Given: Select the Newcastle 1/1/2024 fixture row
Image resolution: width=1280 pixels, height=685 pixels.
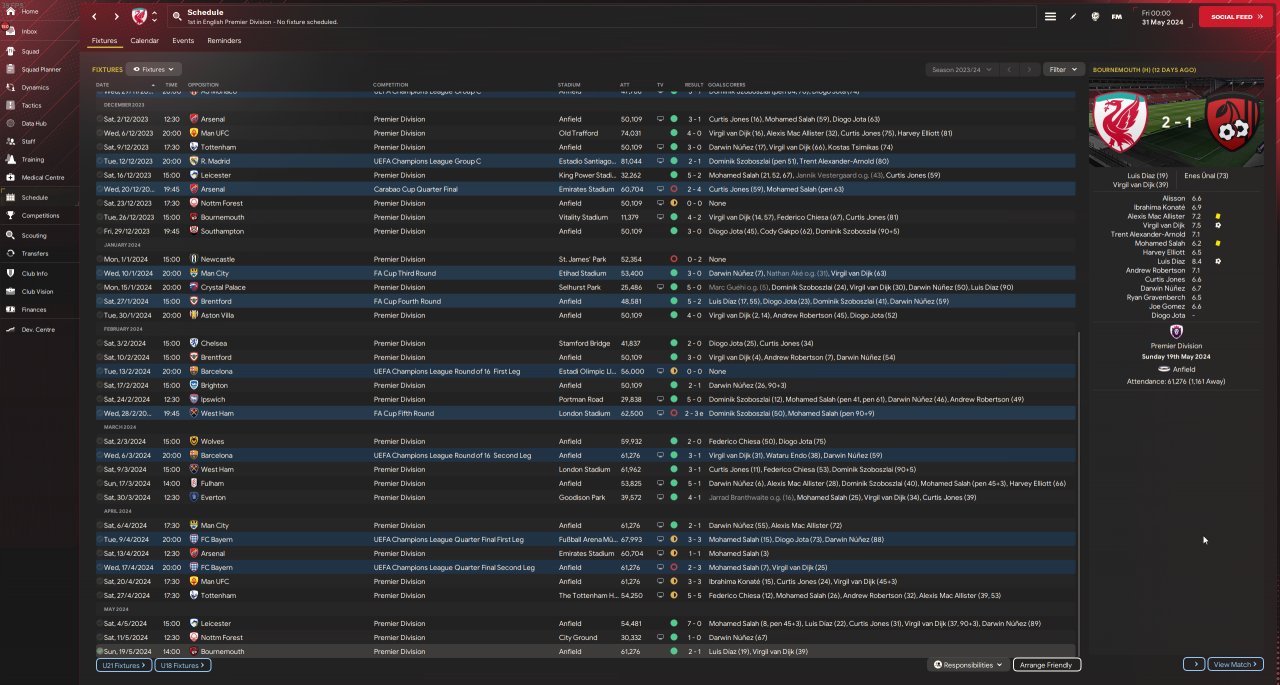Looking at the screenshot, I should pos(587,259).
